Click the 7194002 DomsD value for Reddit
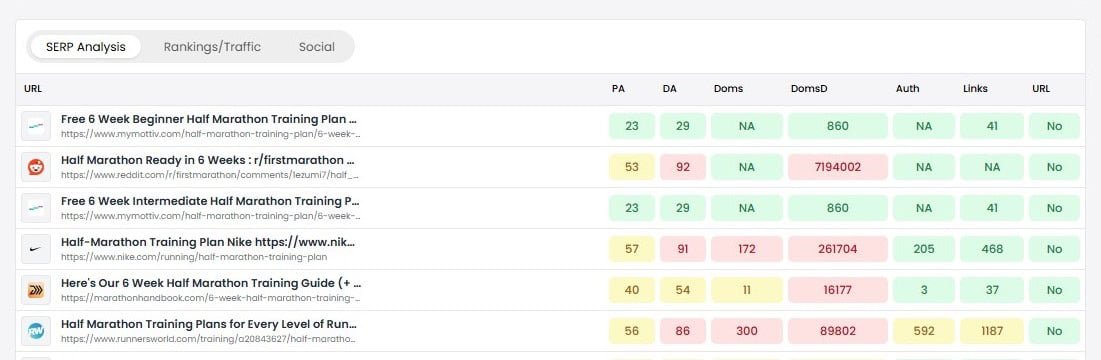Image resolution: width=1101 pixels, height=360 pixels. coord(838,167)
